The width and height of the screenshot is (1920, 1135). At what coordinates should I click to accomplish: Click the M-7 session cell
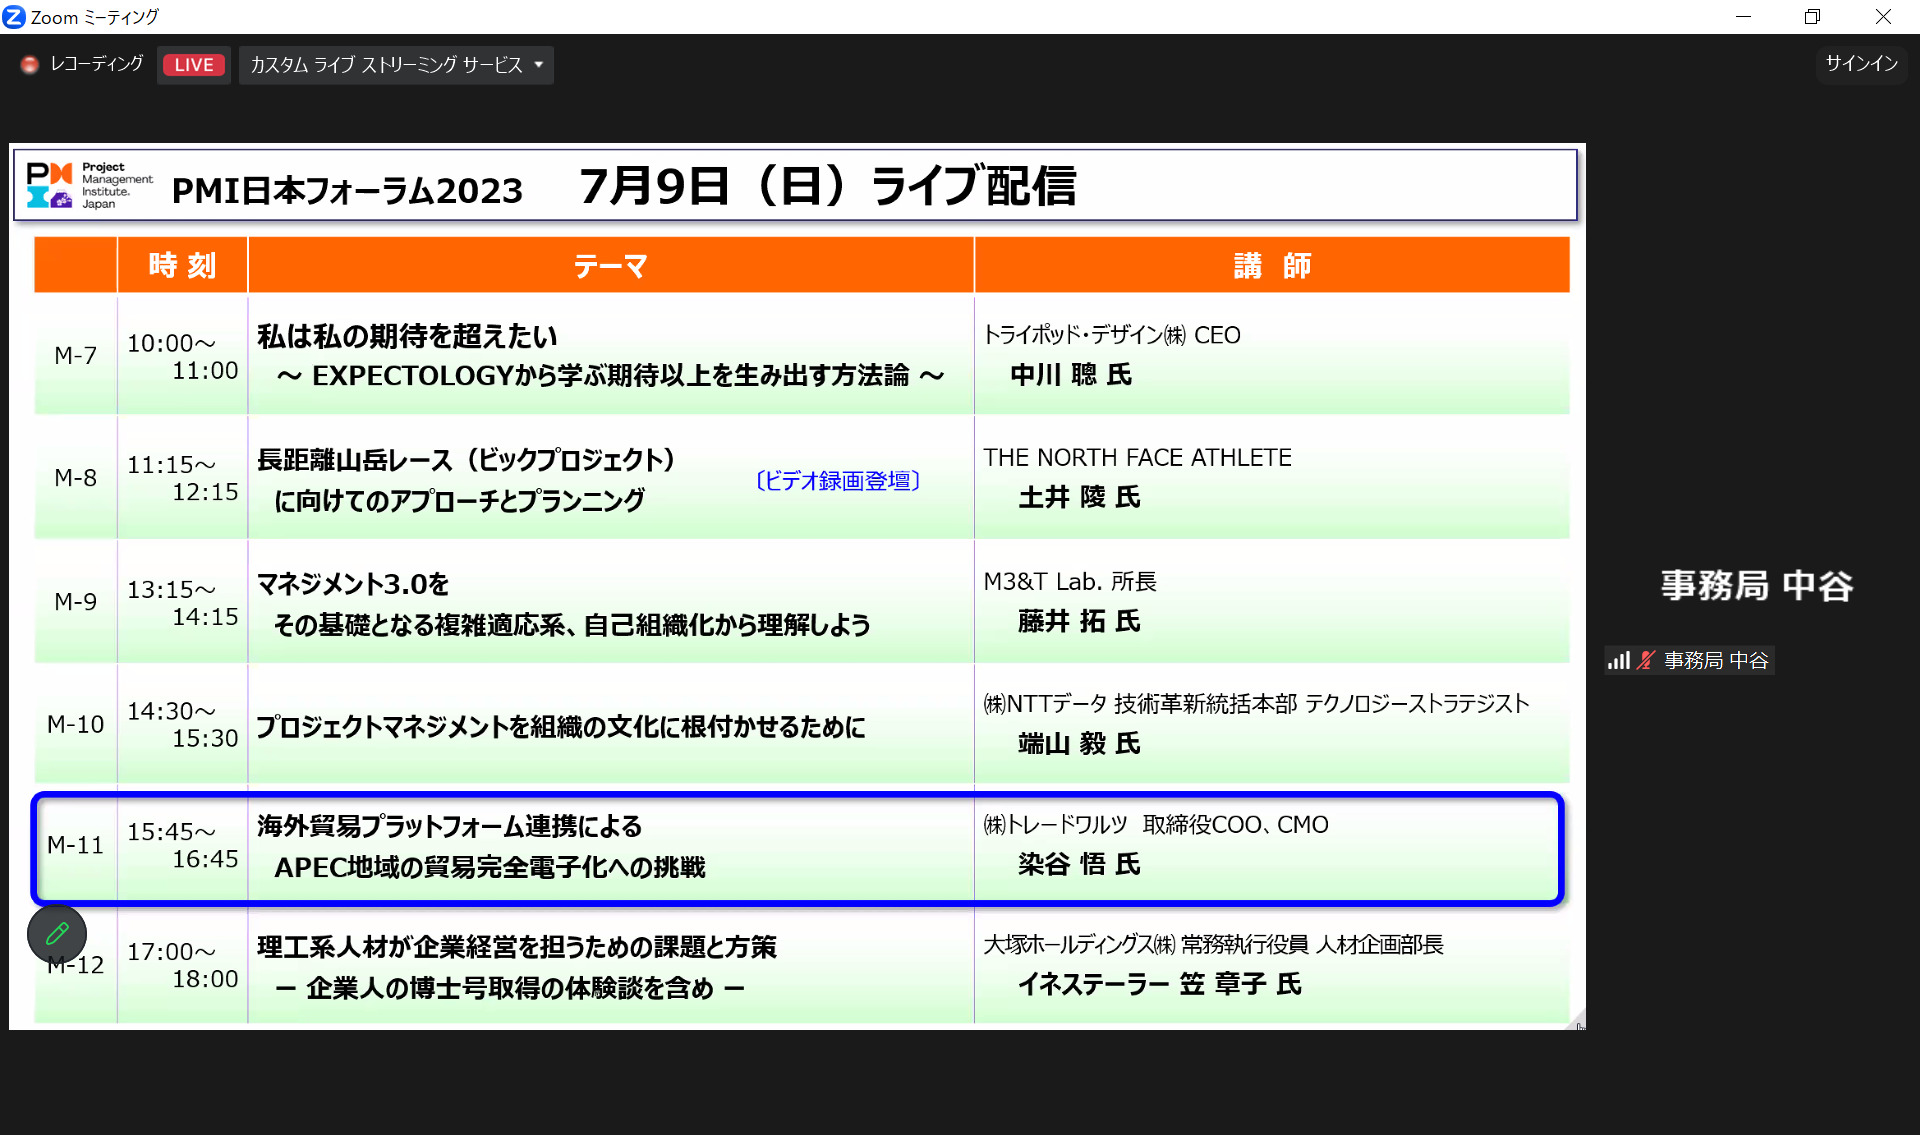[76, 355]
